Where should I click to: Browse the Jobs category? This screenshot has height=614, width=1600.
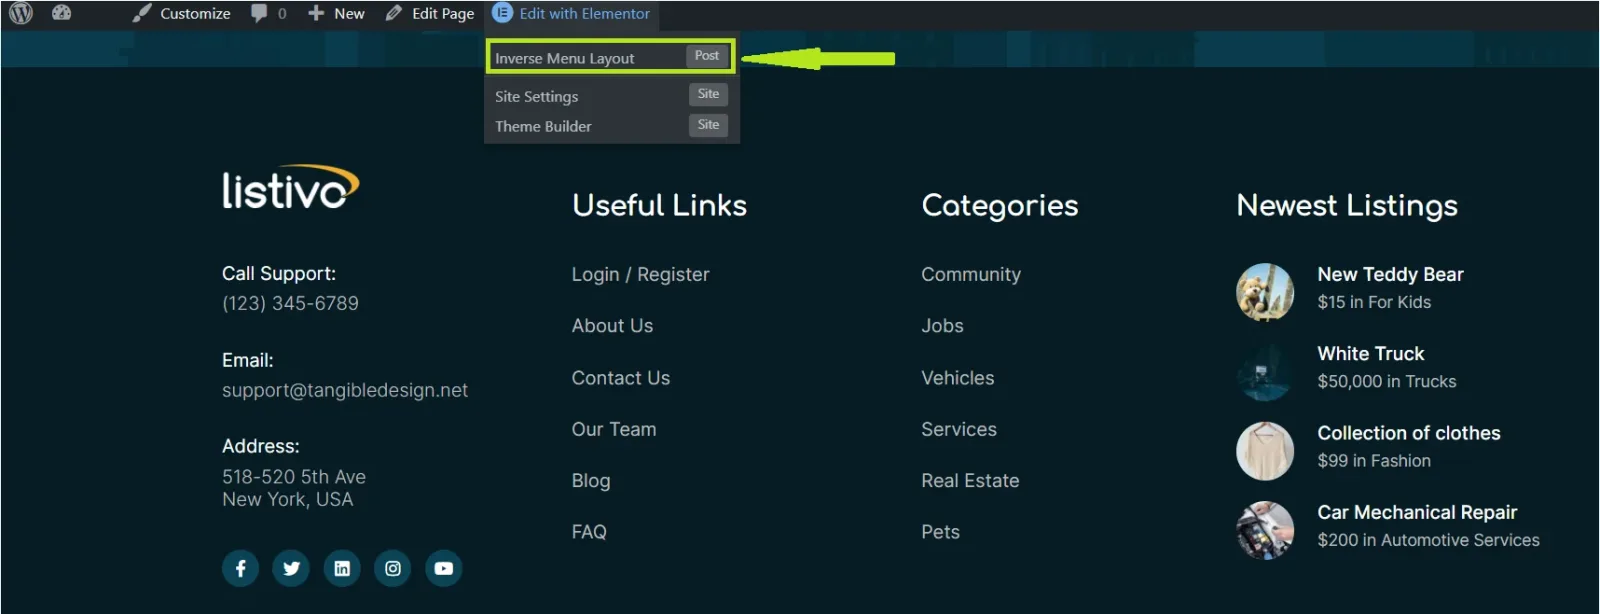942,326
